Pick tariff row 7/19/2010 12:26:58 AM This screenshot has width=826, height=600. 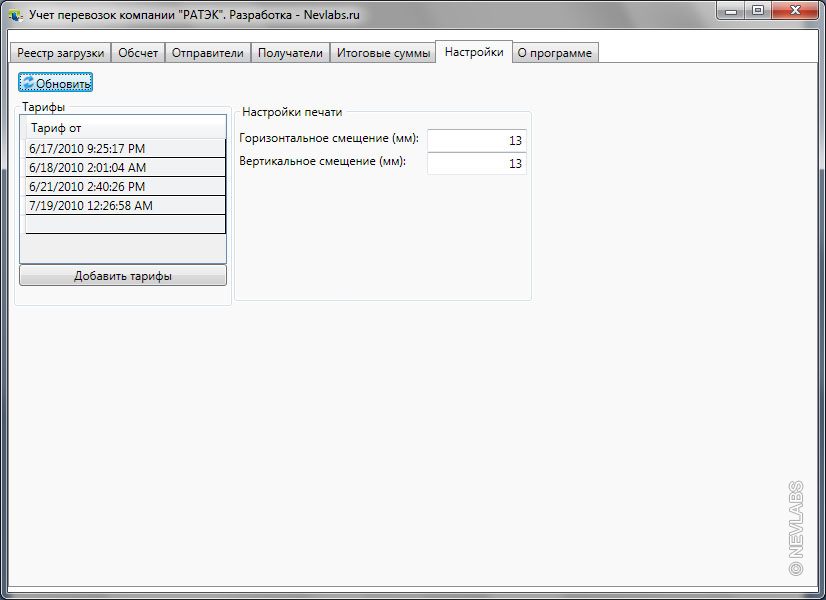122,206
